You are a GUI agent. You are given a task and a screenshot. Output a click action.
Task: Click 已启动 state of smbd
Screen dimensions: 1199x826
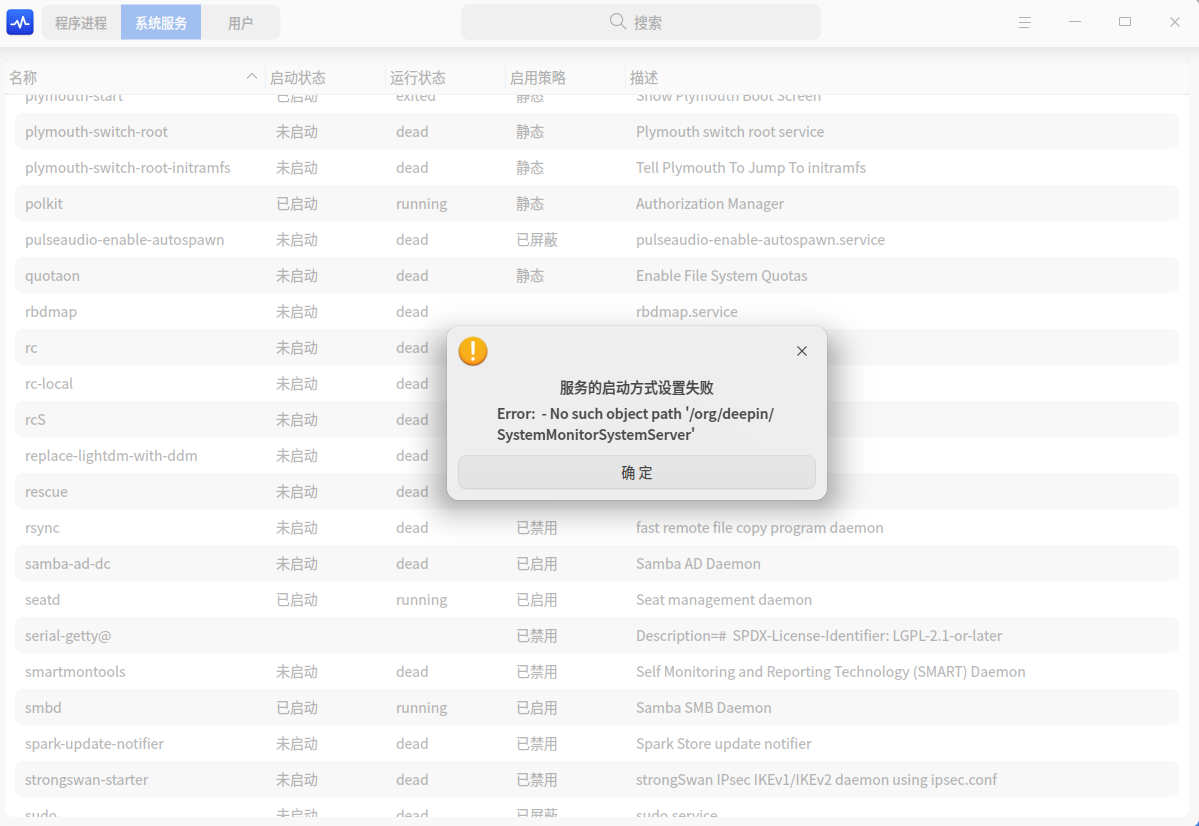click(297, 707)
